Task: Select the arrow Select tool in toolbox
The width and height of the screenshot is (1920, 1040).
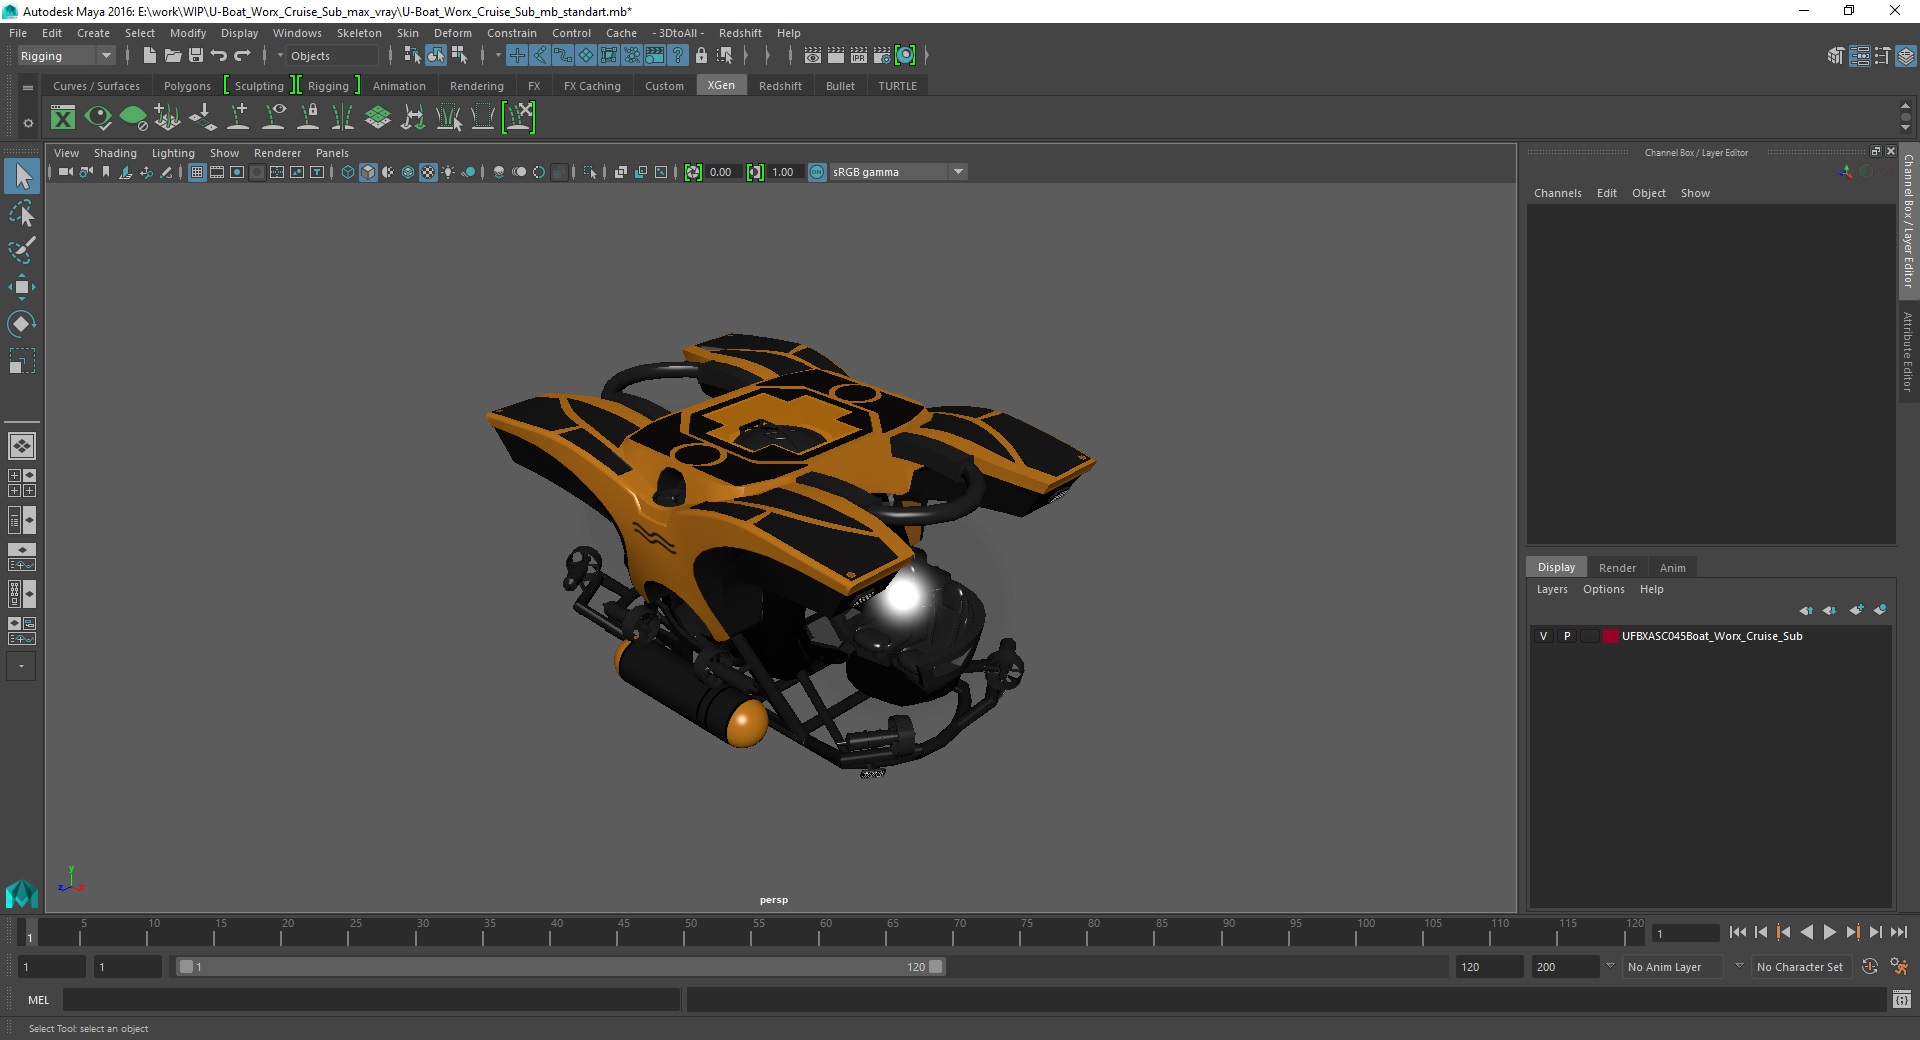Action: point(22,177)
